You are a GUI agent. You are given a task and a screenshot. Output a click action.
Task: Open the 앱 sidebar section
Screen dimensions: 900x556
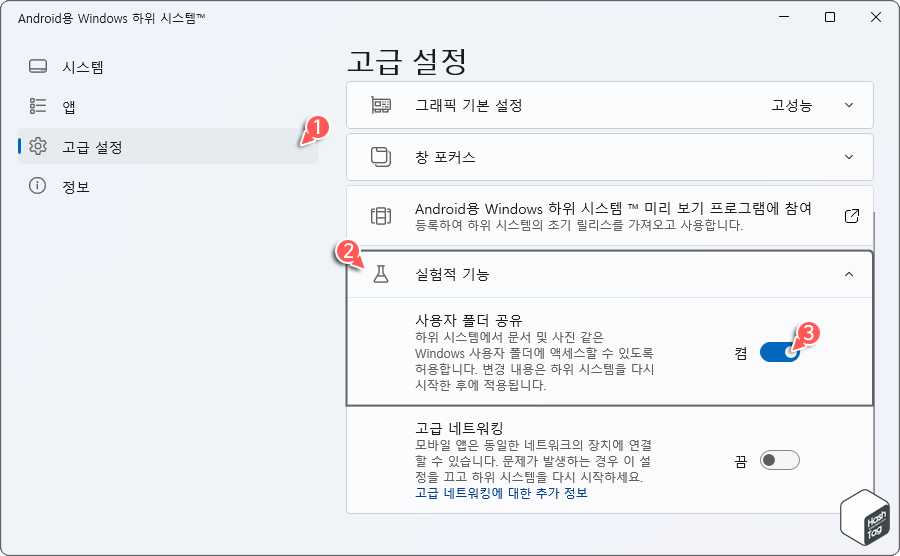(168, 106)
